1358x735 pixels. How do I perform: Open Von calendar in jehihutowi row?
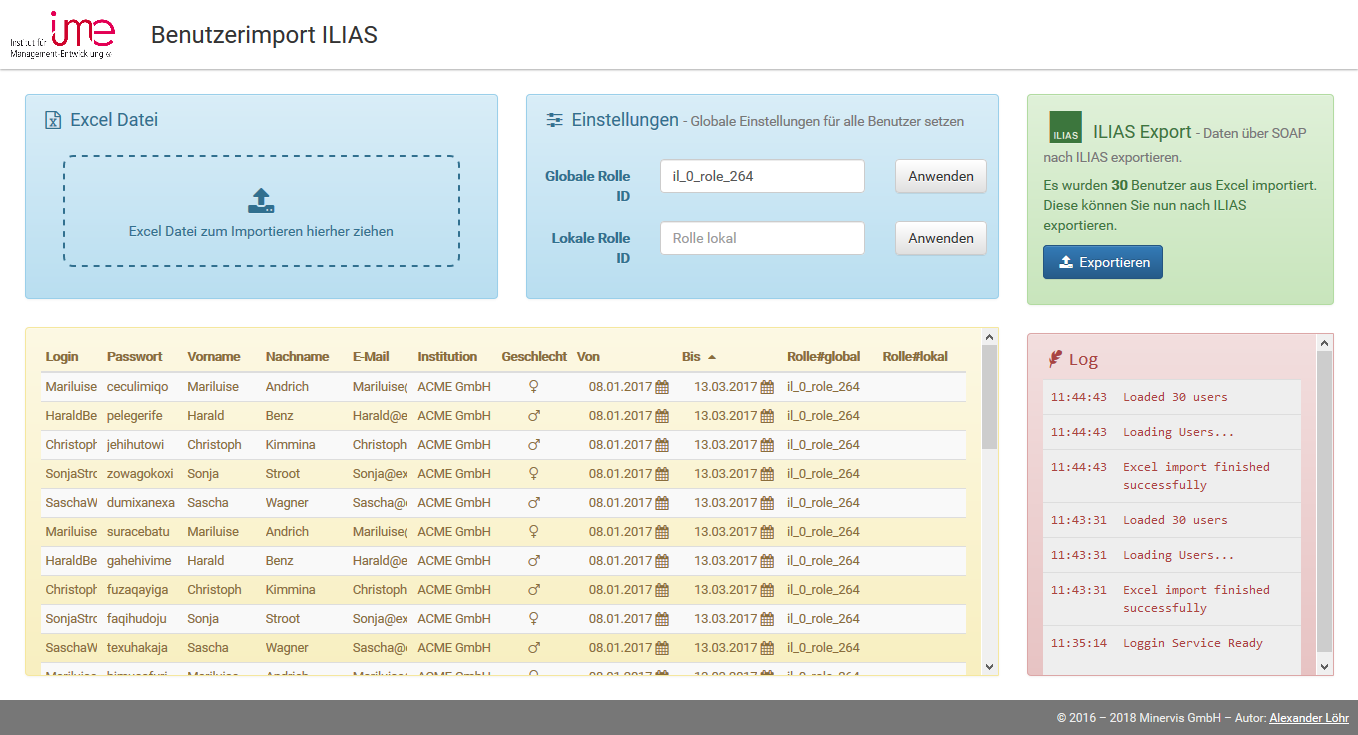click(x=662, y=445)
